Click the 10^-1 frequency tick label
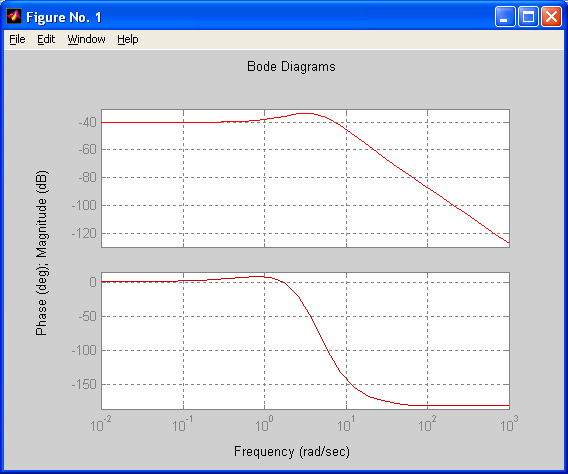Screen dimensions: 568x474 pyautogui.click(x=183, y=424)
